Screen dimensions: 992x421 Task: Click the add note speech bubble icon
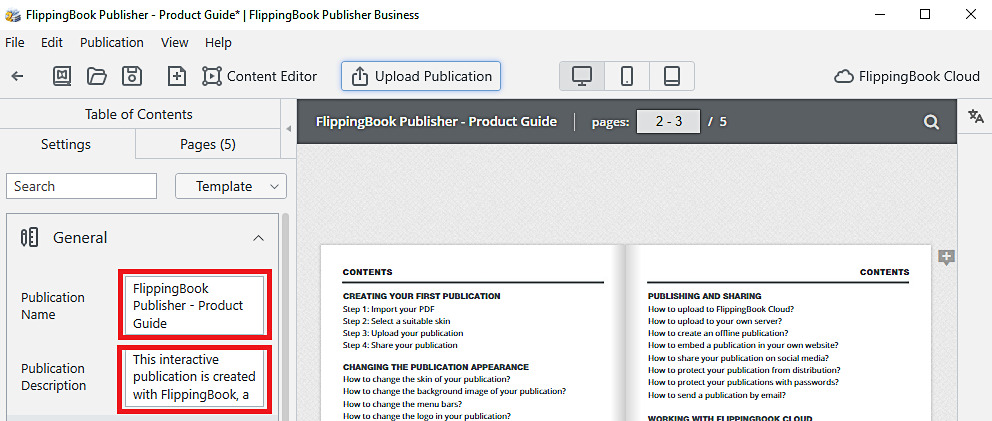pos(946,257)
